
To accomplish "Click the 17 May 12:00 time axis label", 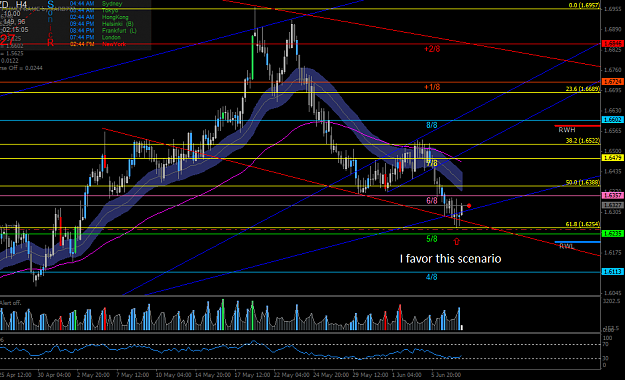I will [x=252, y=375].
